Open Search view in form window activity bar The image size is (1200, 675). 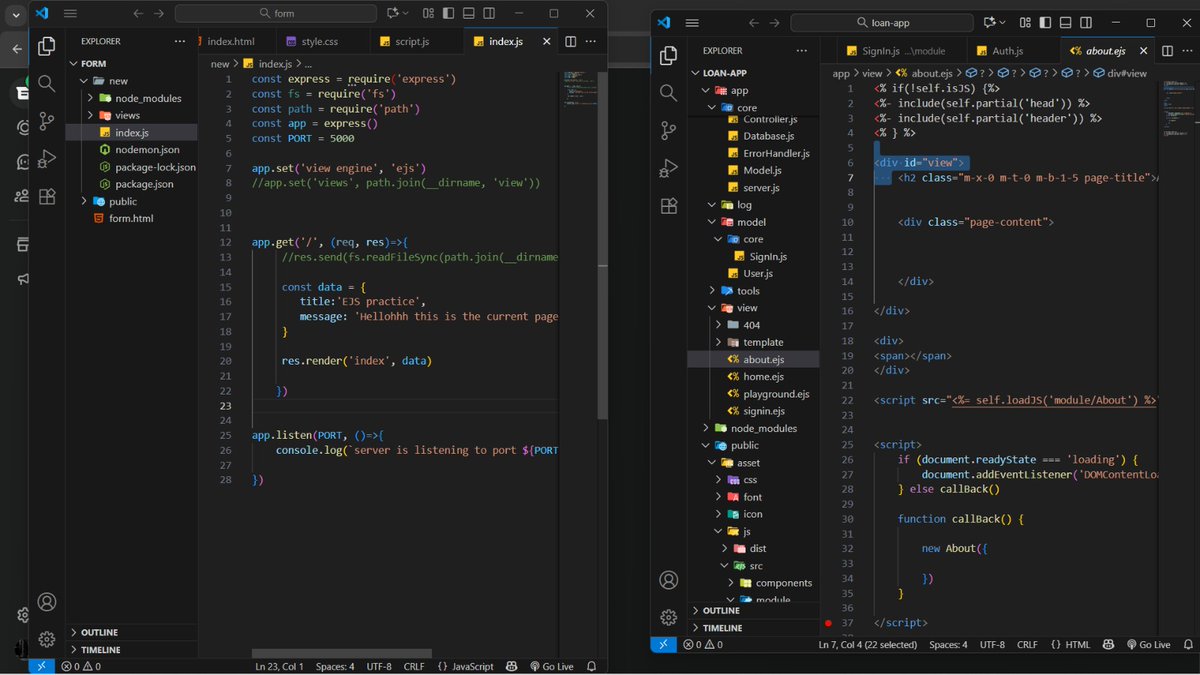46,83
